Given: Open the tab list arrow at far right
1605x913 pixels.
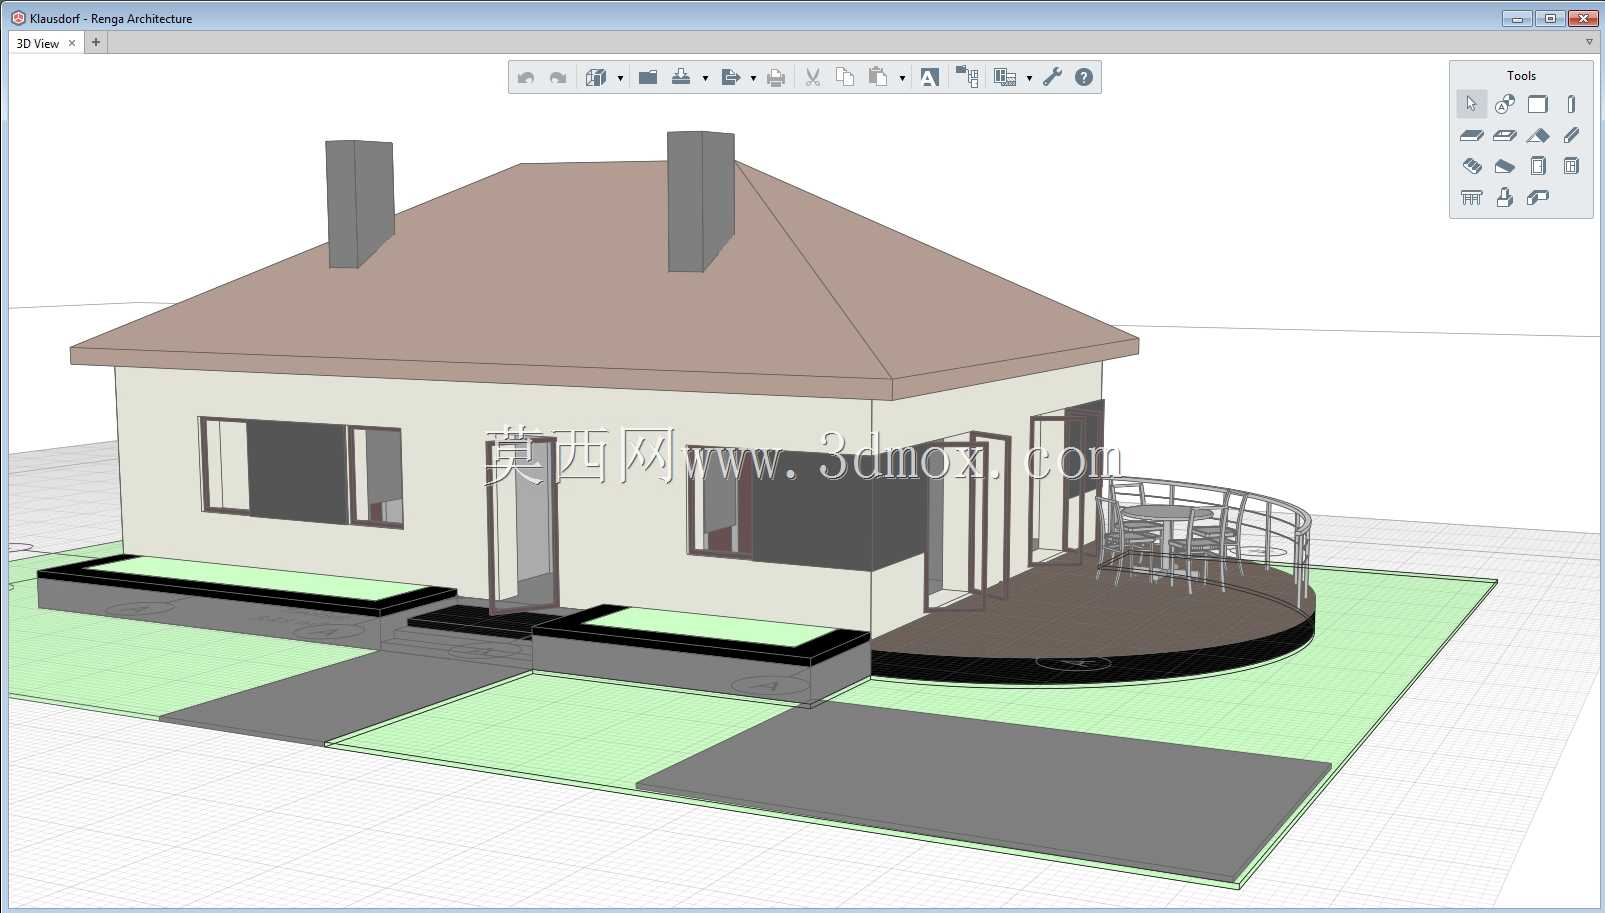Looking at the screenshot, I should point(1590,42).
